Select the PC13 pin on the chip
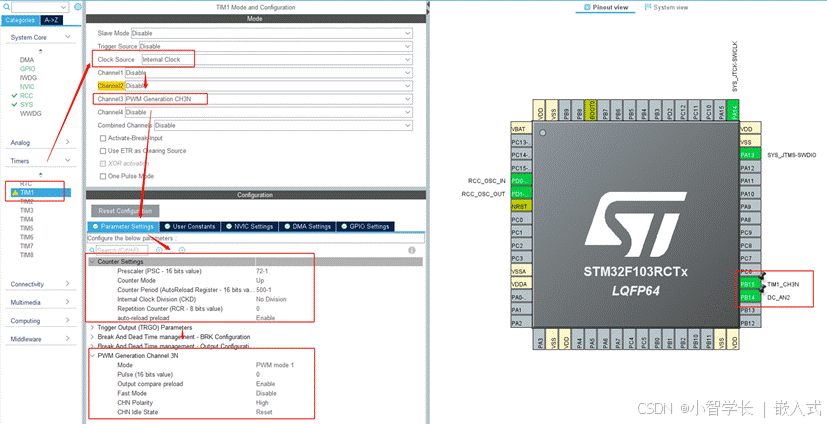The width and height of the screenshot is (827, 424). click(521, 142)
